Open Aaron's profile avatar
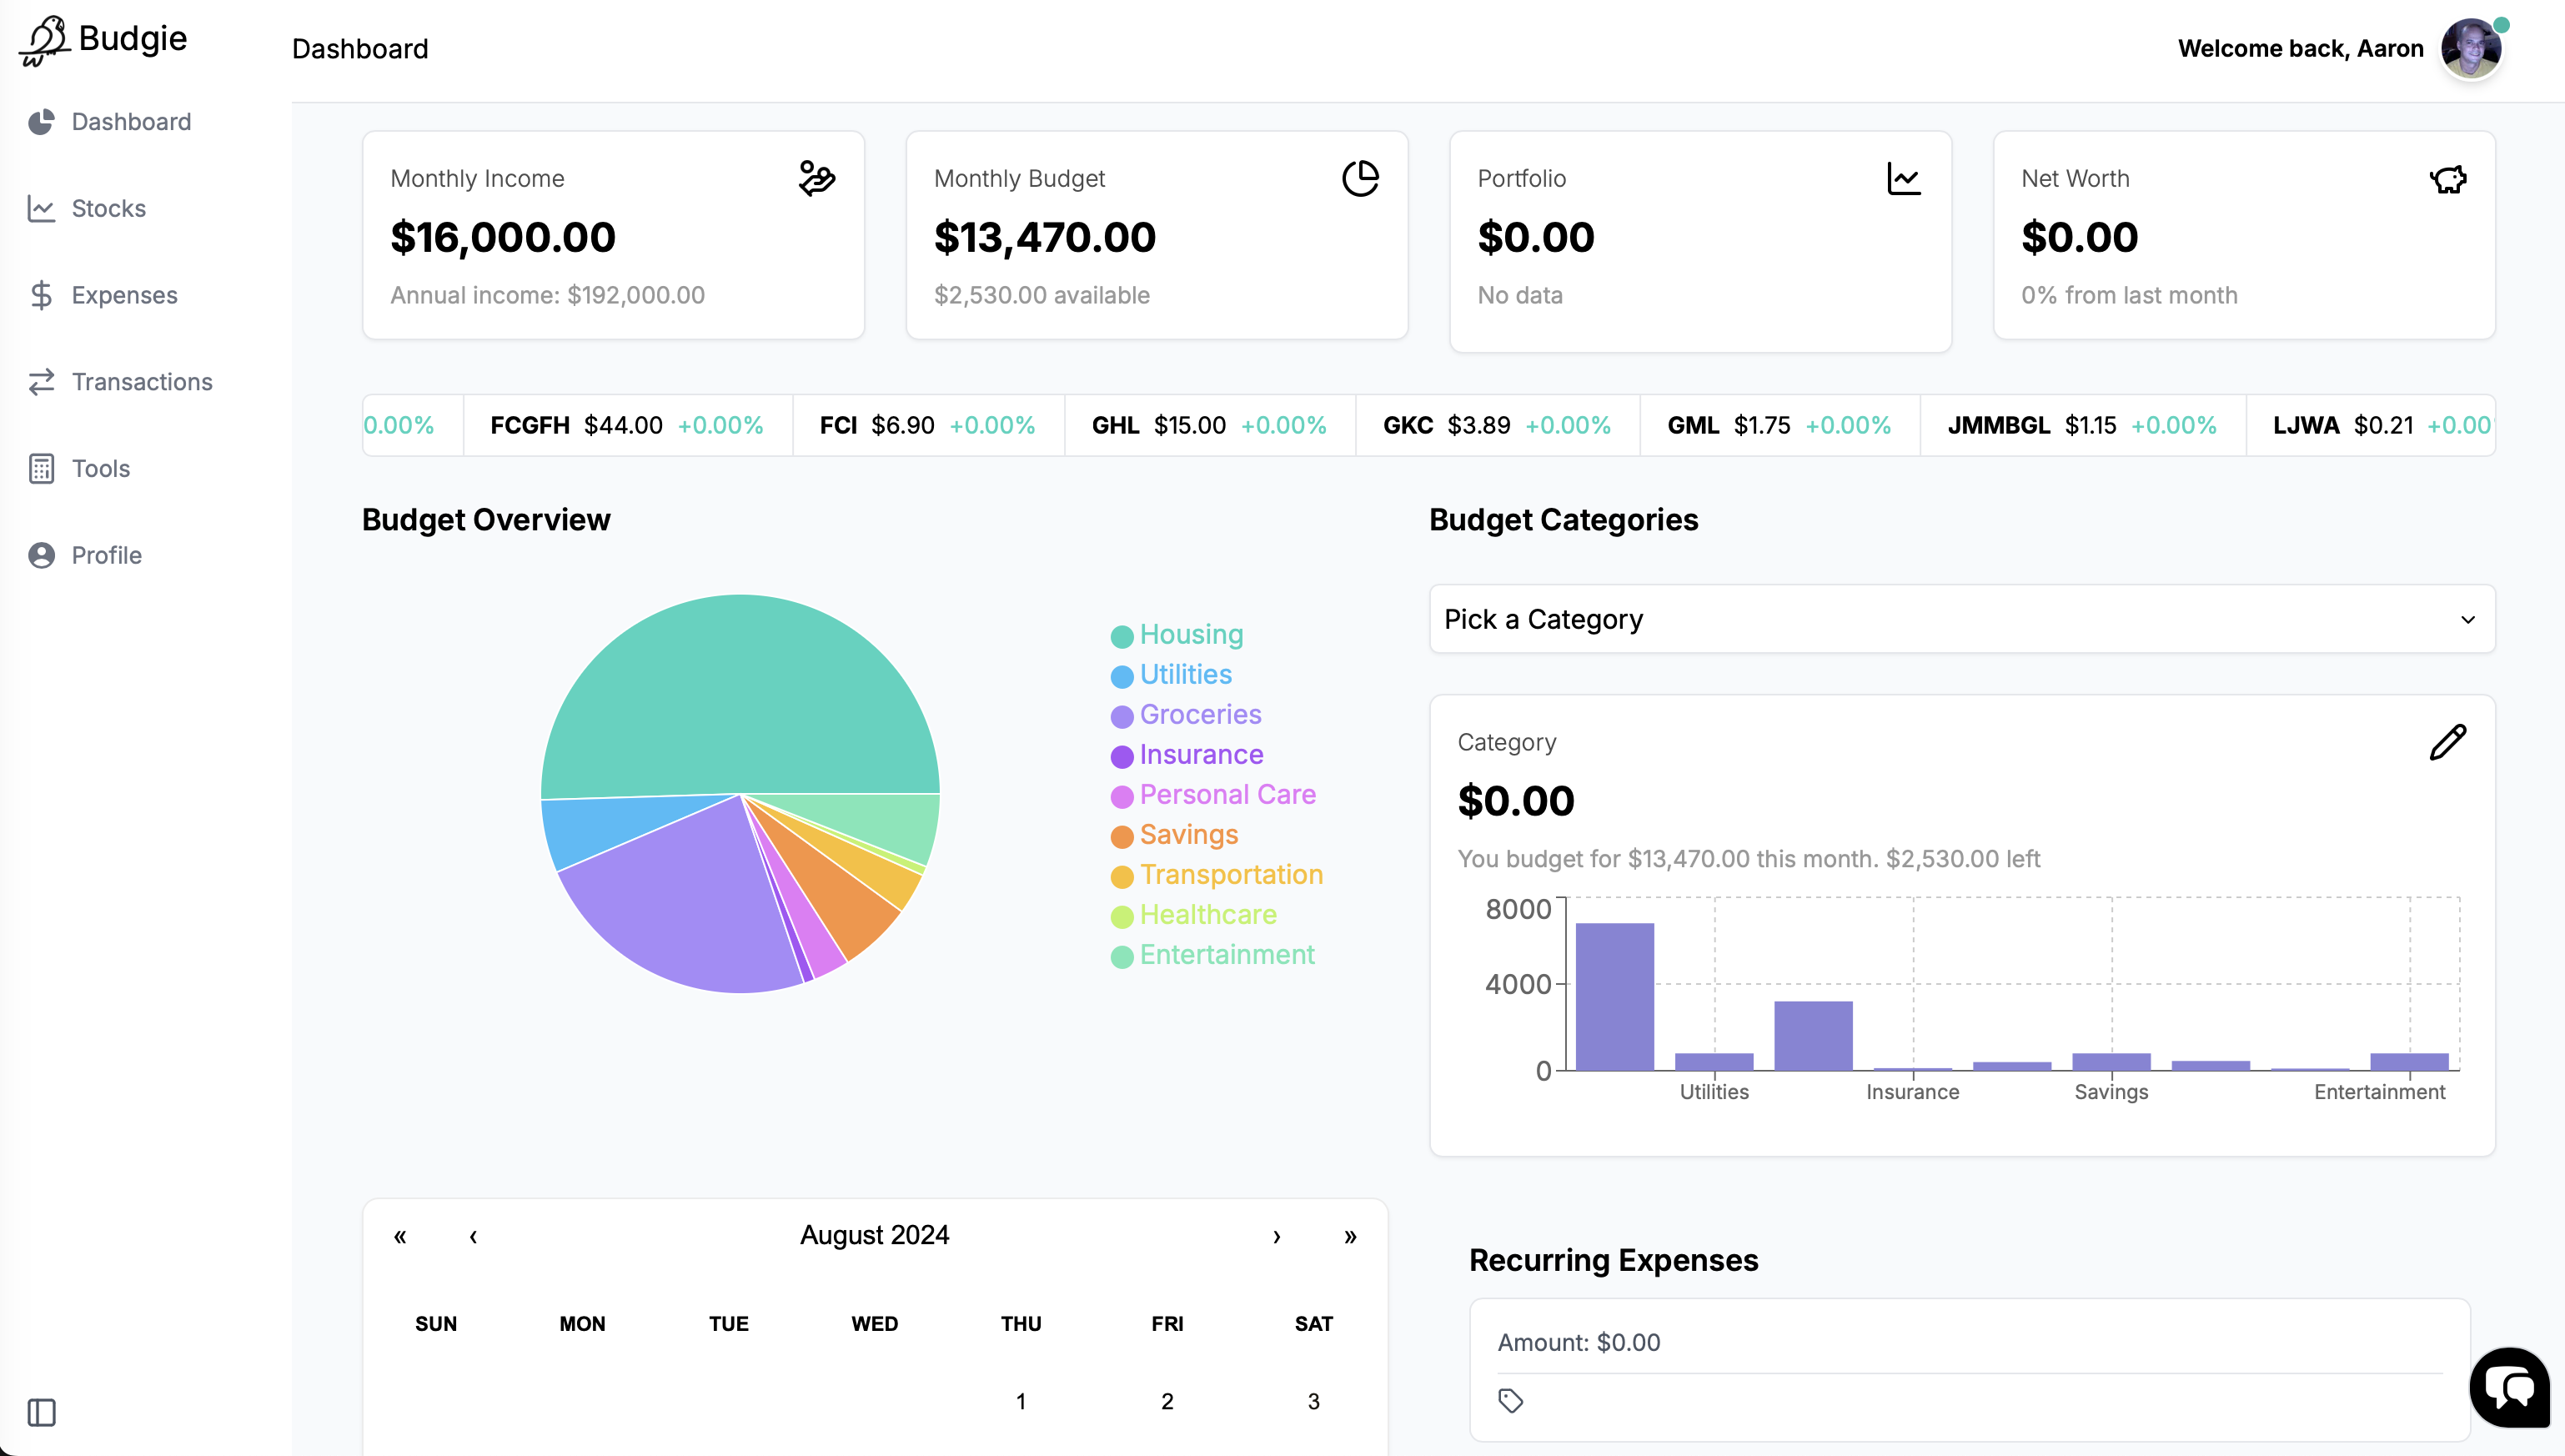The width and height of the screenshot is (2565, 1456). point(2470,48)
